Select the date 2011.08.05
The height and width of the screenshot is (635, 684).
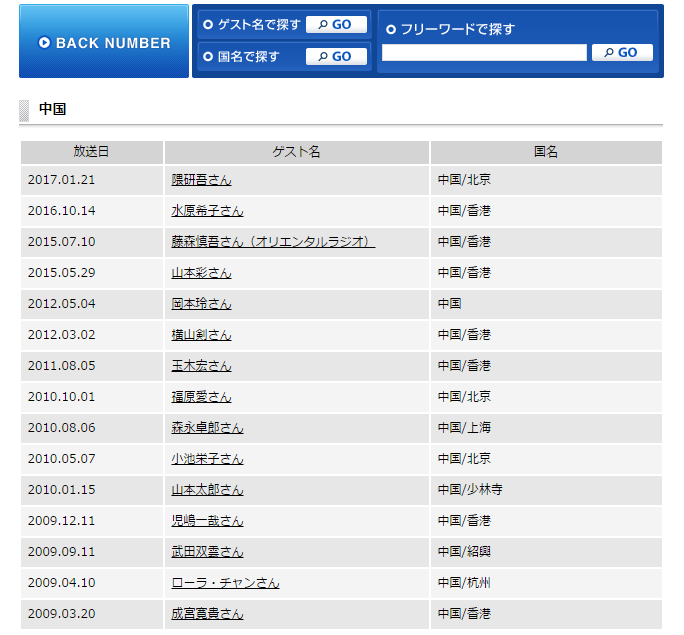[x=62, y=365]
